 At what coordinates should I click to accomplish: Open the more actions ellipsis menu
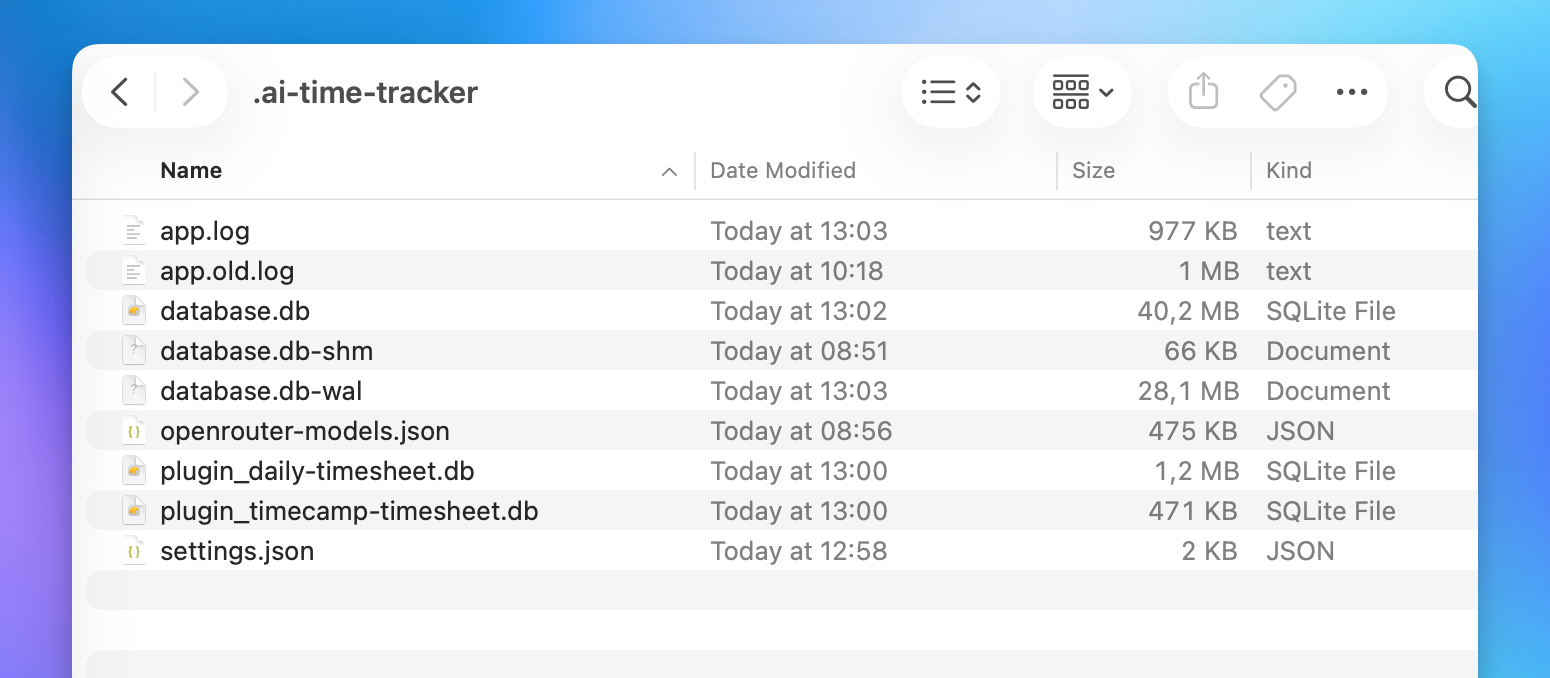tap(1351, 93)
